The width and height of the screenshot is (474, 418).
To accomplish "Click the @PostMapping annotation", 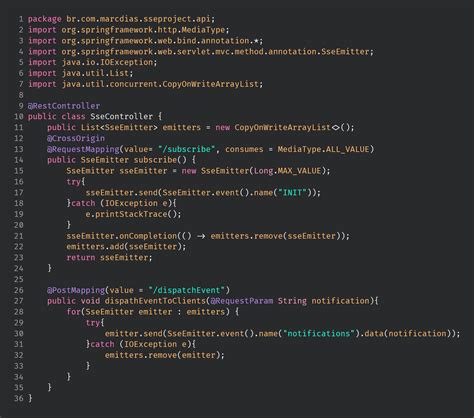I will pyautogui.click(x=76, y=290).
